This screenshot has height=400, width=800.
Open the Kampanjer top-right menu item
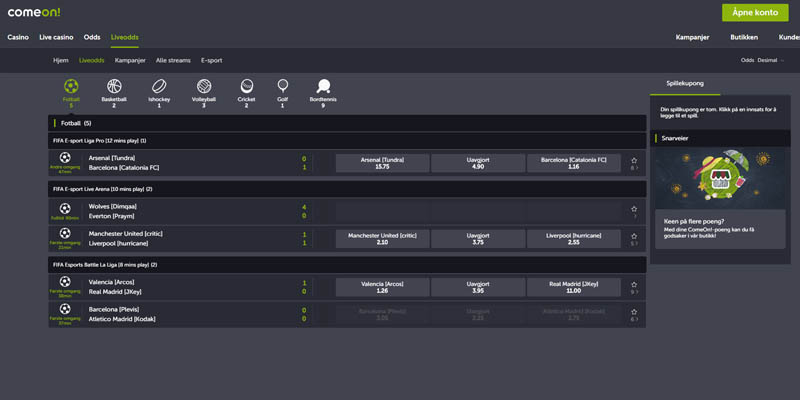[692, 37]
